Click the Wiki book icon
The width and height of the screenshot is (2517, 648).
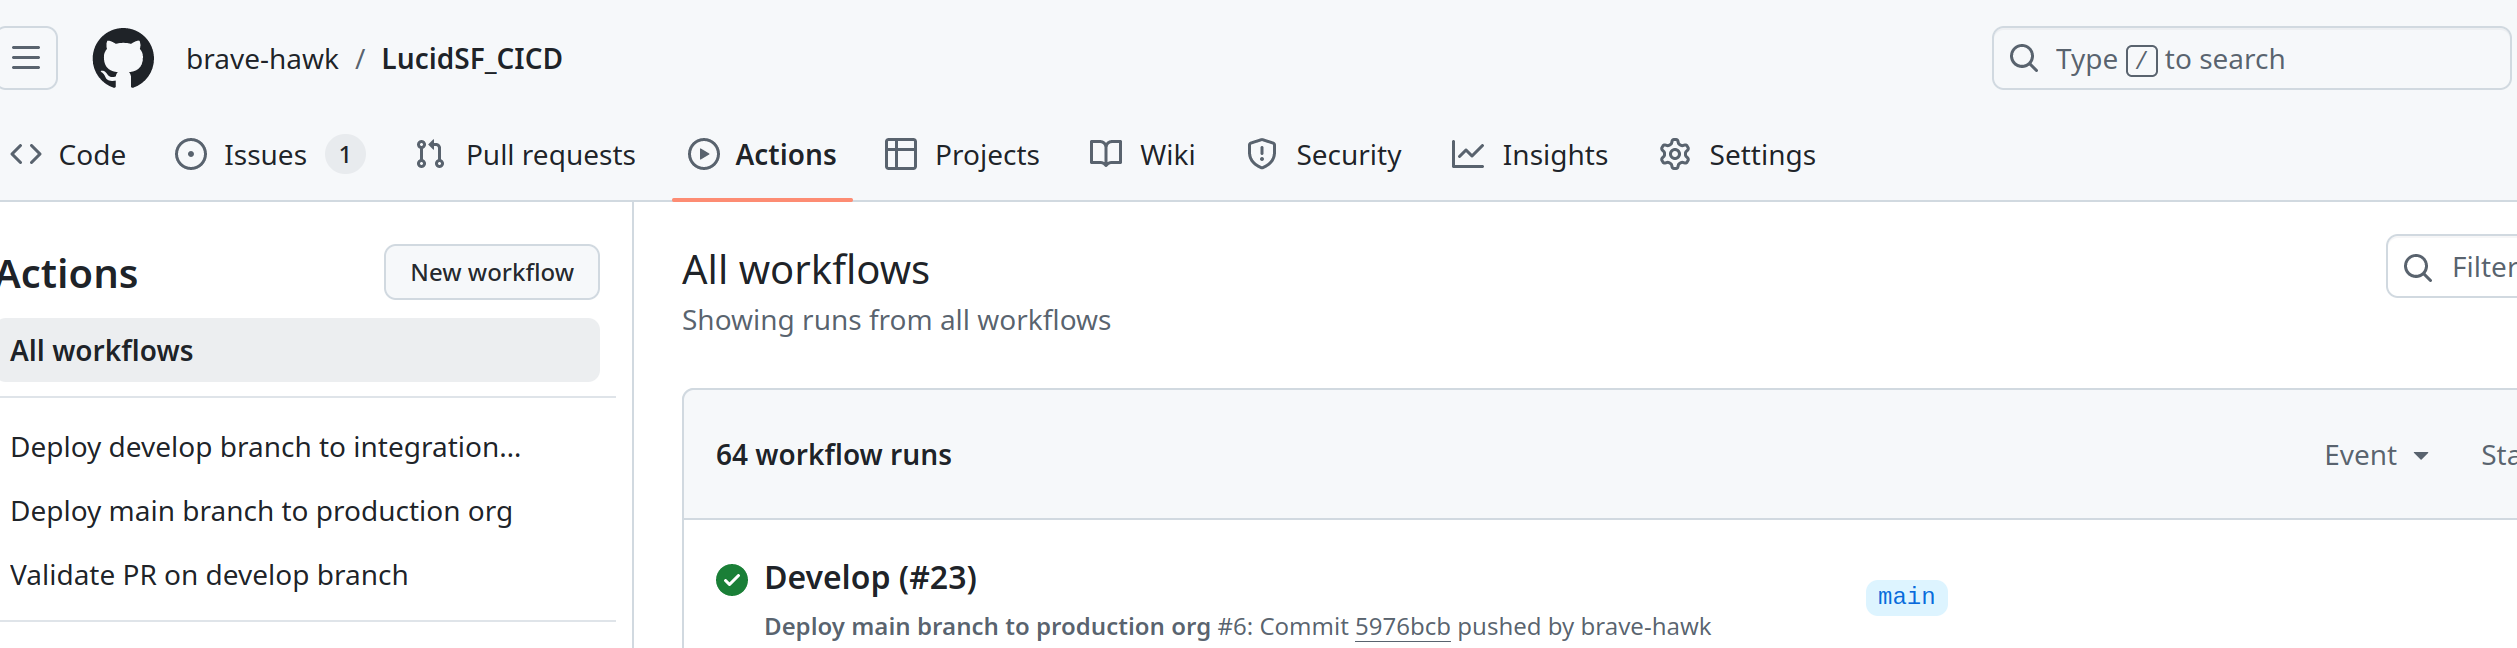pyautogui.click(x=1105, y=154)
